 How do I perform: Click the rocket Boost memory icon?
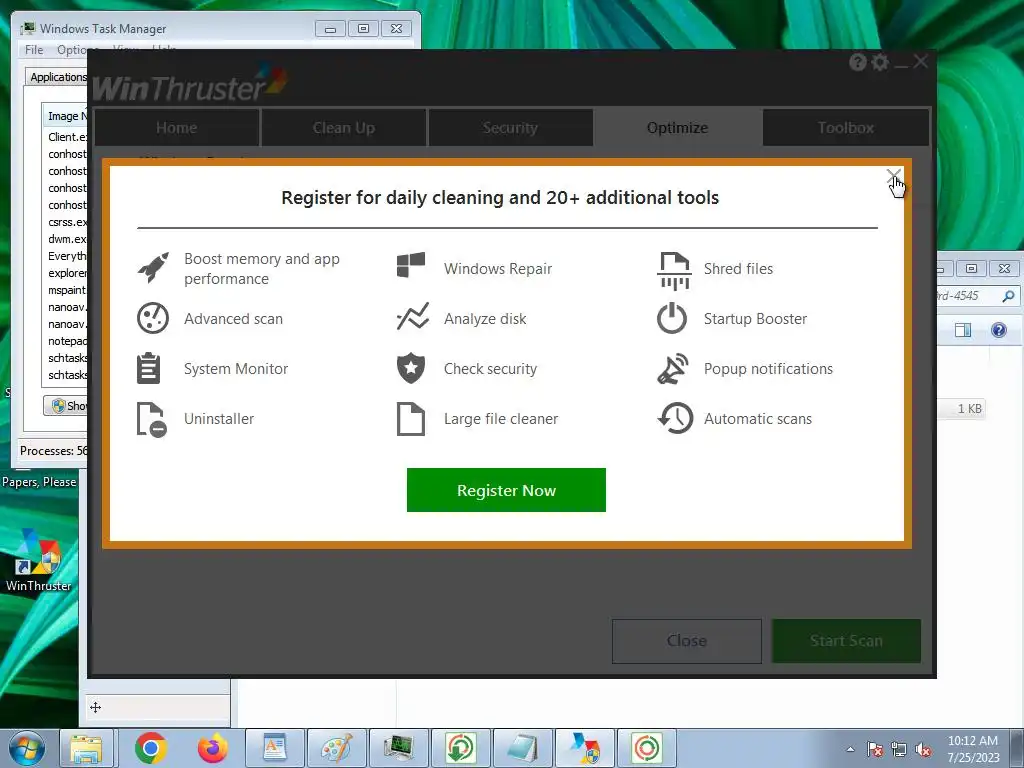point(153,268)
